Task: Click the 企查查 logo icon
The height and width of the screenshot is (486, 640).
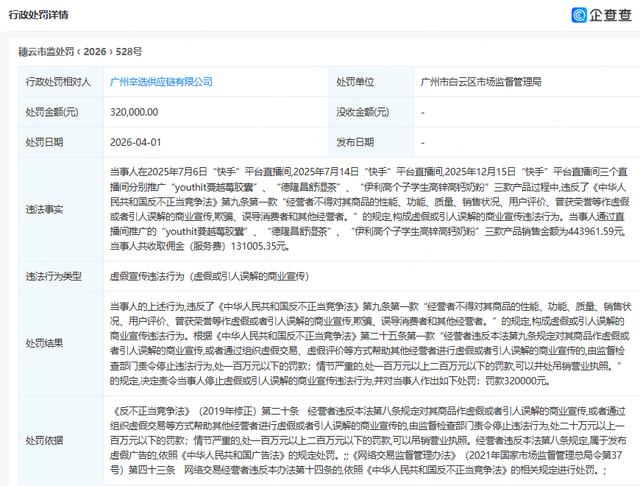Action: coord(579,15)
